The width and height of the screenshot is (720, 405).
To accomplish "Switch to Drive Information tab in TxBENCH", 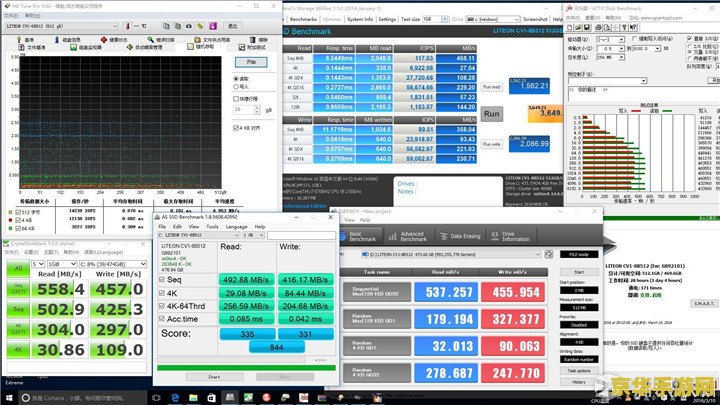I will click(x=510, y=236).
